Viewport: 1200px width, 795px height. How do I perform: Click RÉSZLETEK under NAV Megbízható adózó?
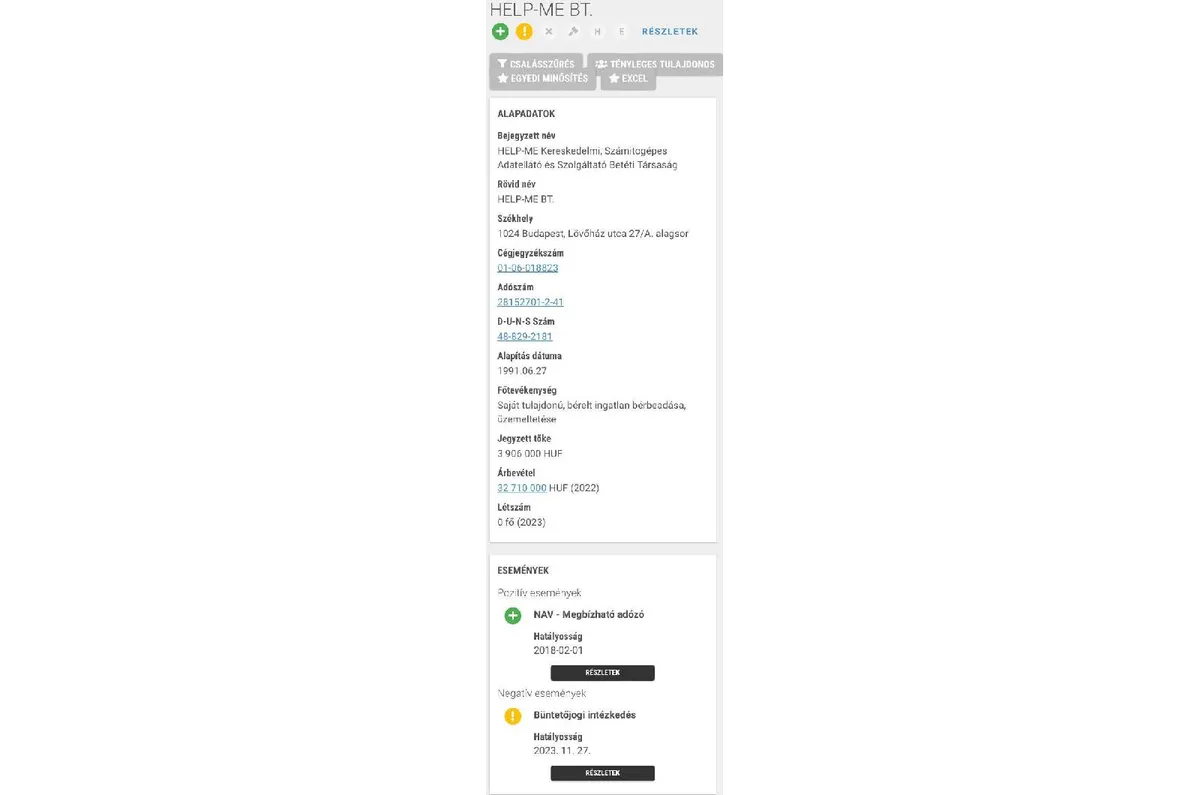(x=603, y=673)
